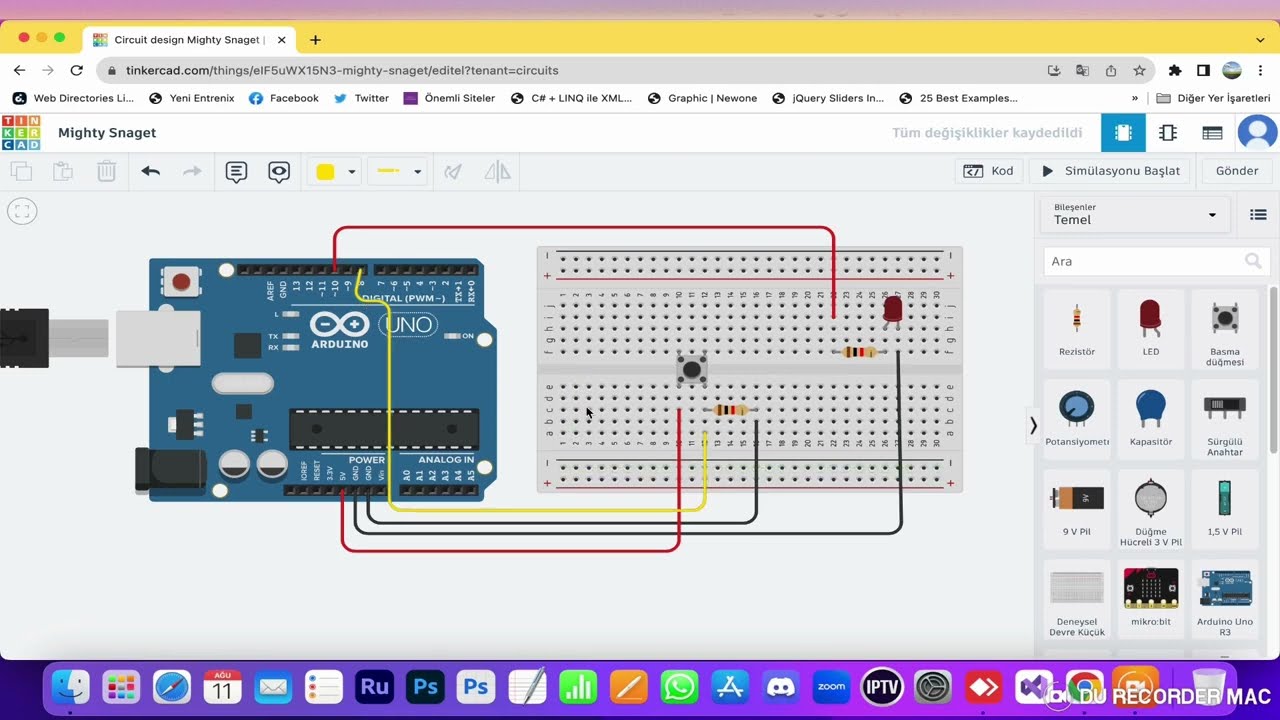This screenshot has height=720, width=1280.
Task: Open the Notes tool icon
Action: (x=236, y=171)
